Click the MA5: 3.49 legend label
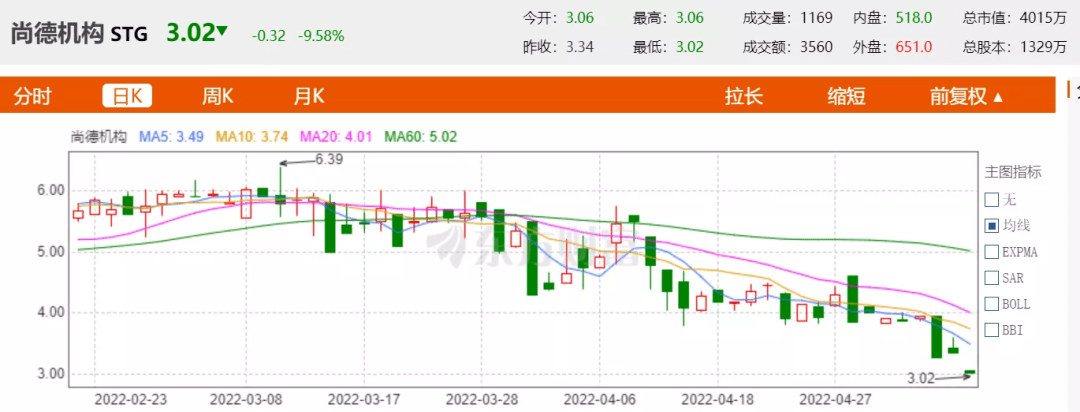The height and width of the screenshot is (412, 1080). [x=172, y=136]
